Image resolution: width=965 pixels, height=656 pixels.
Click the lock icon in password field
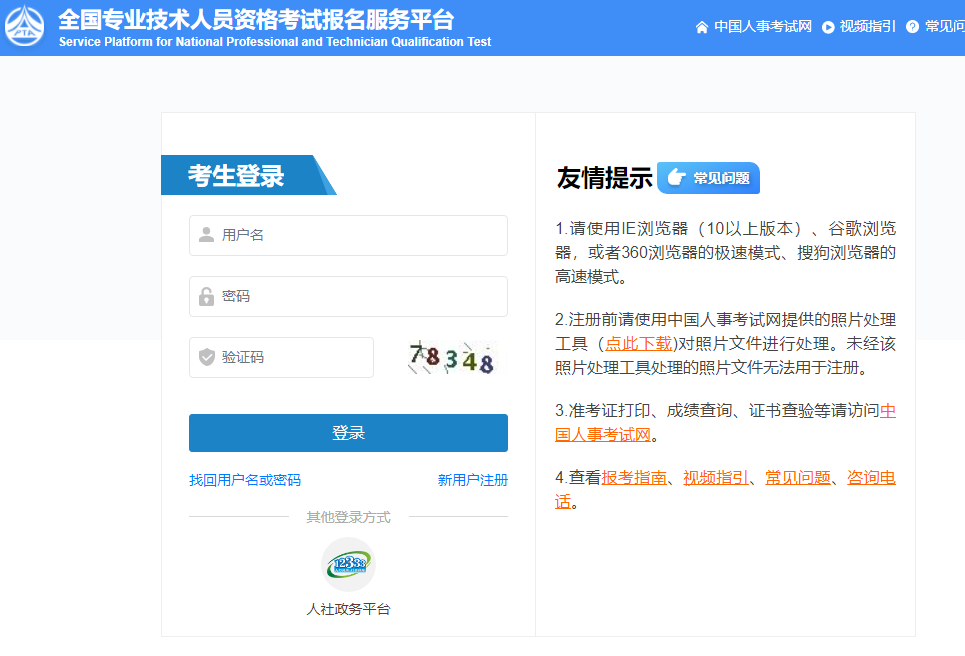click(x=206, y=297)
